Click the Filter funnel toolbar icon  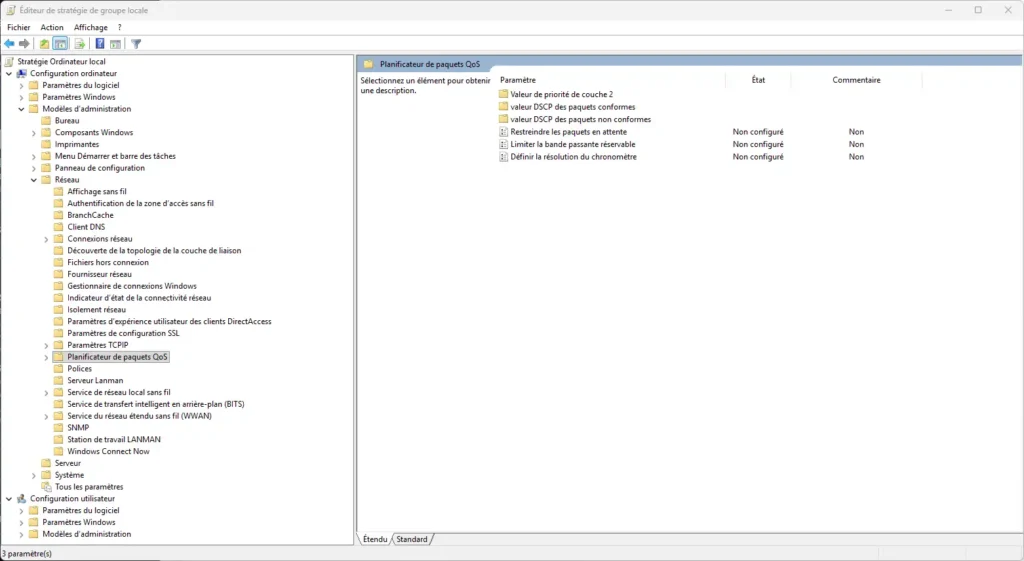pos(136,44)
